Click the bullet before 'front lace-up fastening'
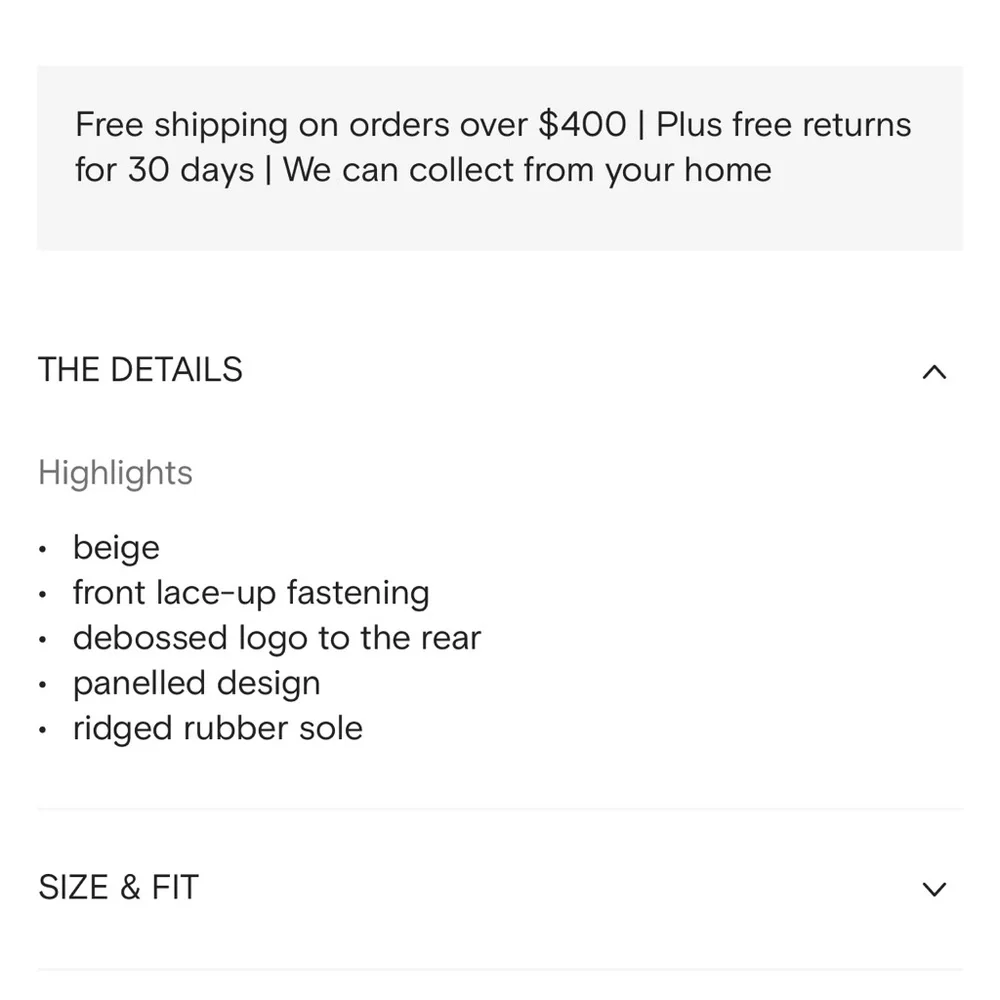This screenshot has width=1000, height=1000. pyautogui.click(x=43, y=595)
